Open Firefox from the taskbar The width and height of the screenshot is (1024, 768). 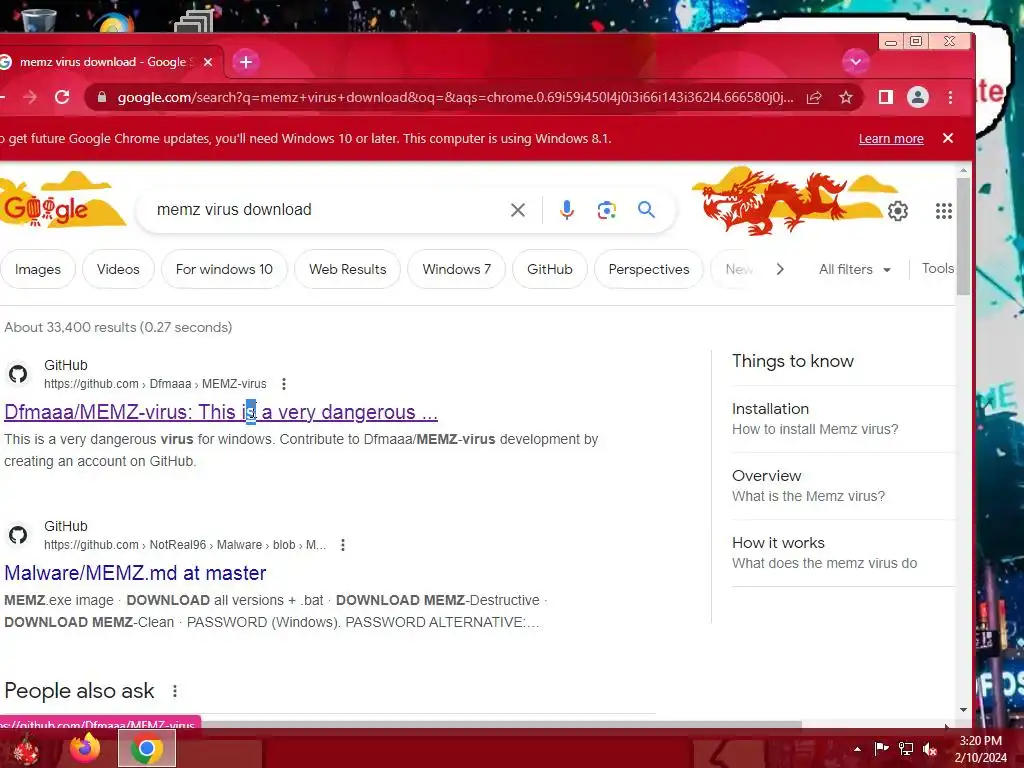point(86,748)
